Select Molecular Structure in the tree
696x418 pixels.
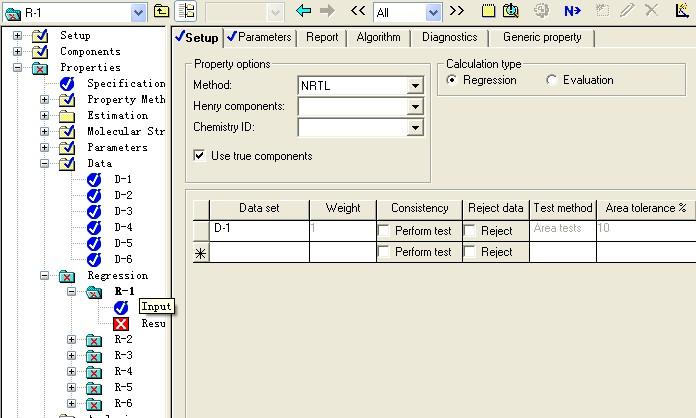point(126,131)
